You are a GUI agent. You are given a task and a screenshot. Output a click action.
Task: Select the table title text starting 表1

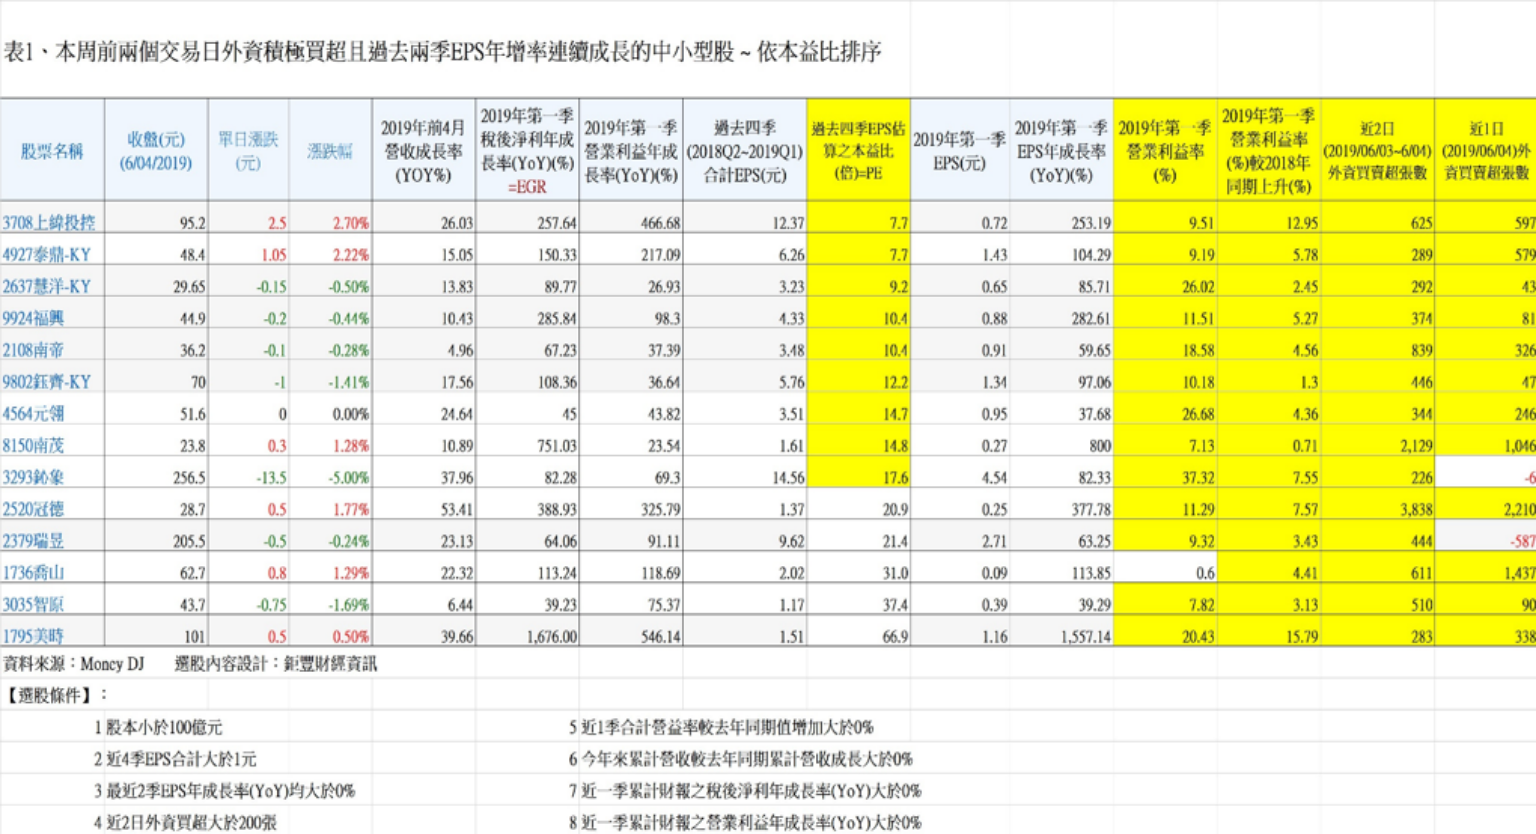point(441,52)
